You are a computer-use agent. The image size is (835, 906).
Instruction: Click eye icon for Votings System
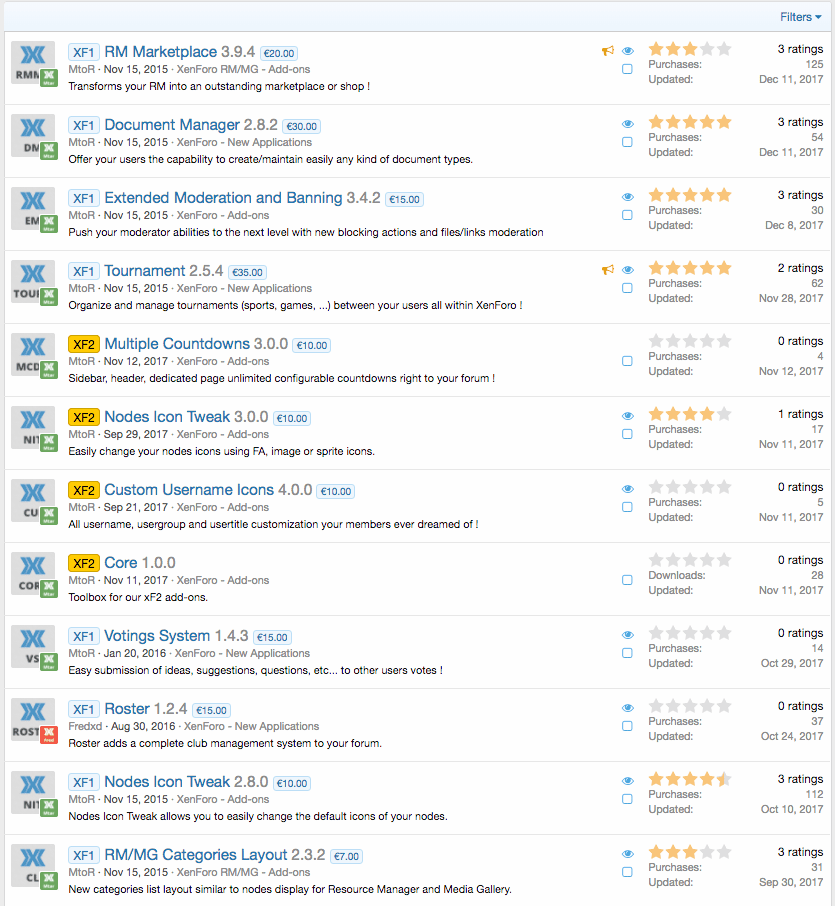(x=628, y=635)
